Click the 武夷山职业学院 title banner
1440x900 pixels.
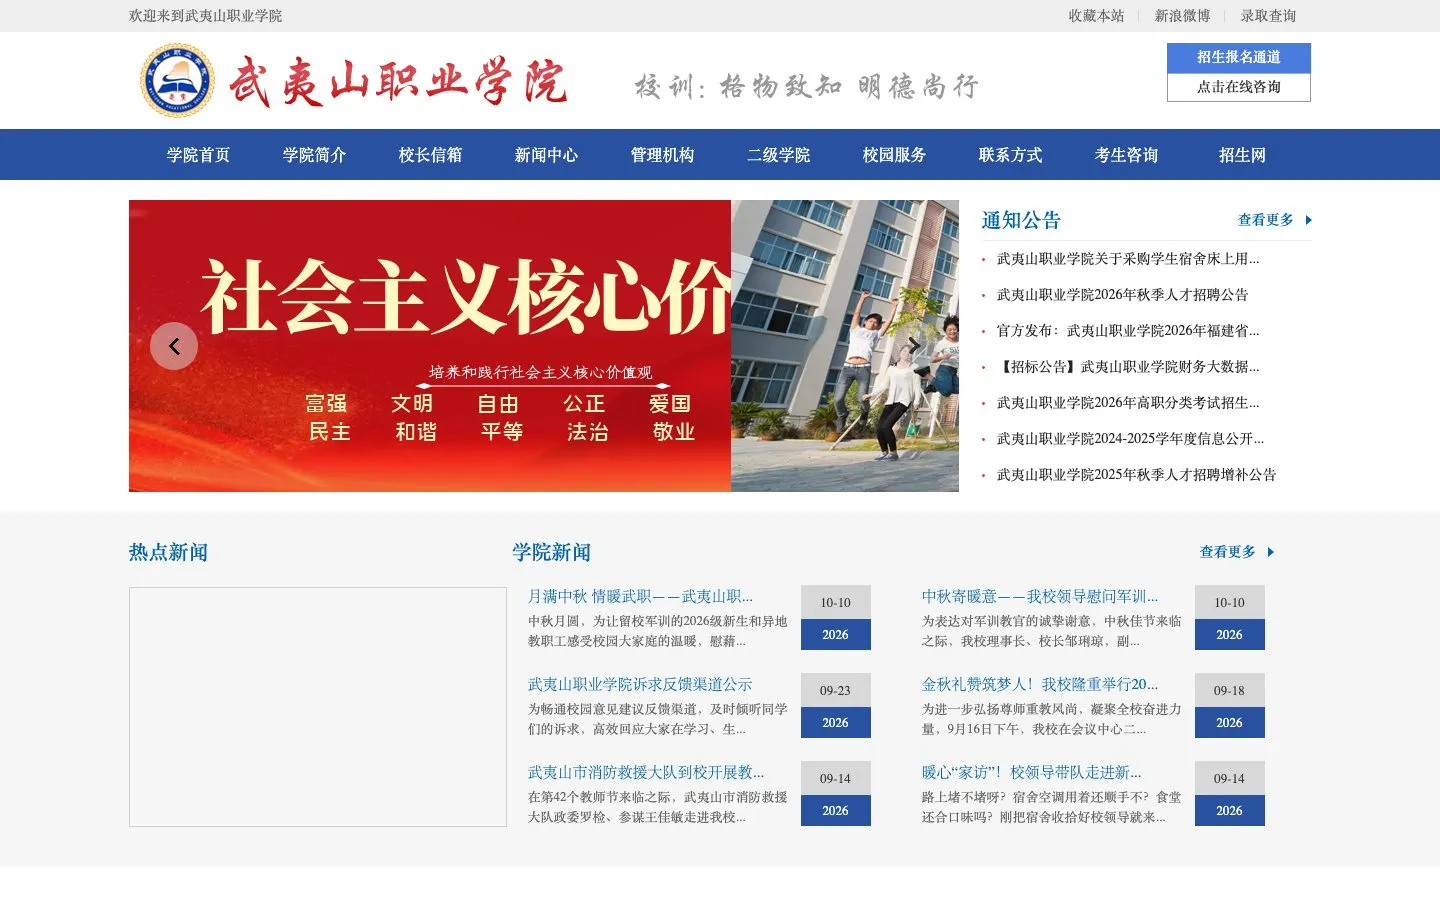click(398, 81)
